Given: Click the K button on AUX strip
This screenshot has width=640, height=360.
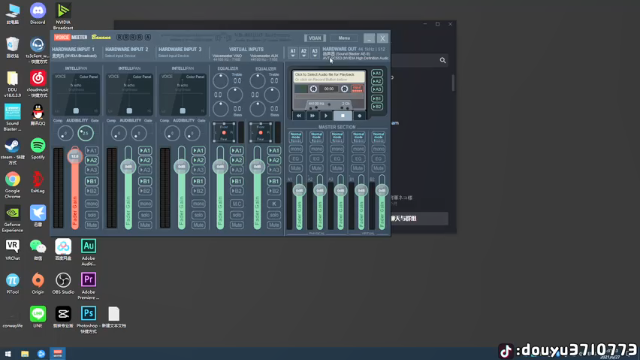Looking at the screenshot, I should click(x=274, y=203).
